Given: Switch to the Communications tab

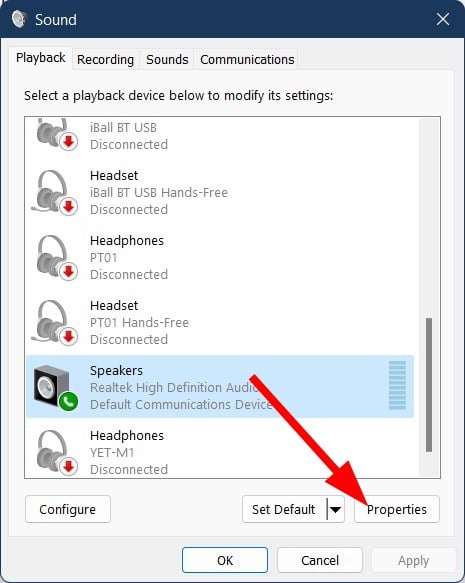Looking at the screenshot, I should [x=247, y=59].
